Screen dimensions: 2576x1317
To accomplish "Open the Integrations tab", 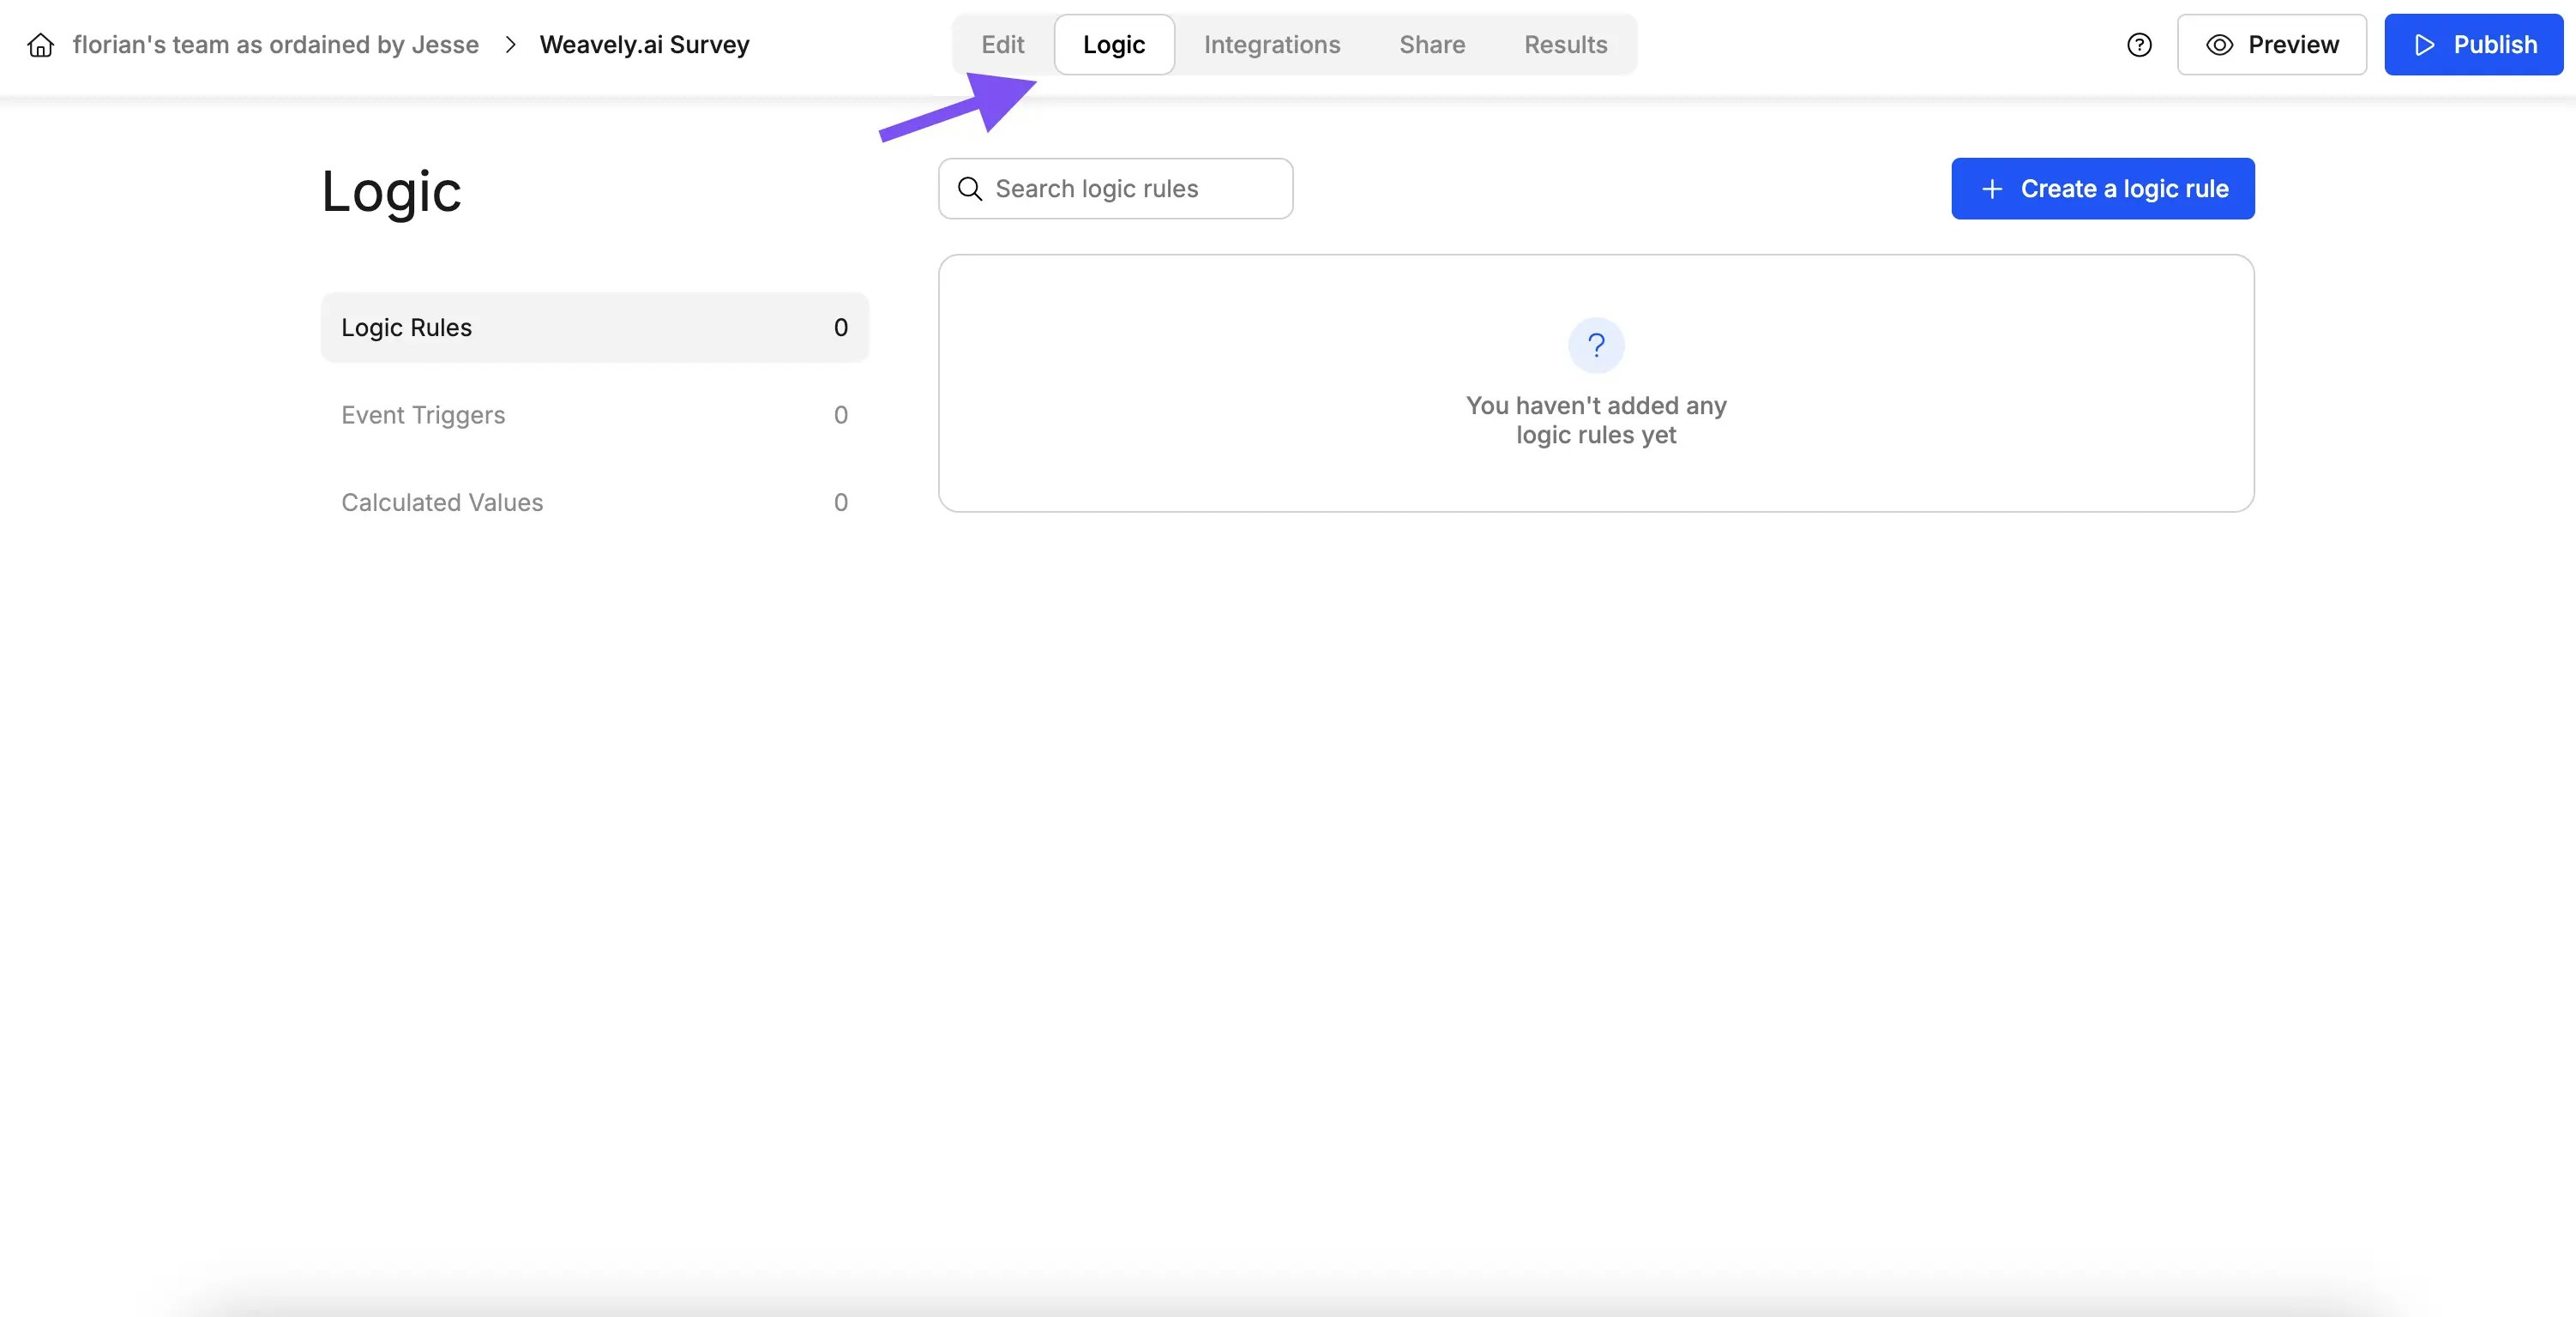I will point(1271,44).
